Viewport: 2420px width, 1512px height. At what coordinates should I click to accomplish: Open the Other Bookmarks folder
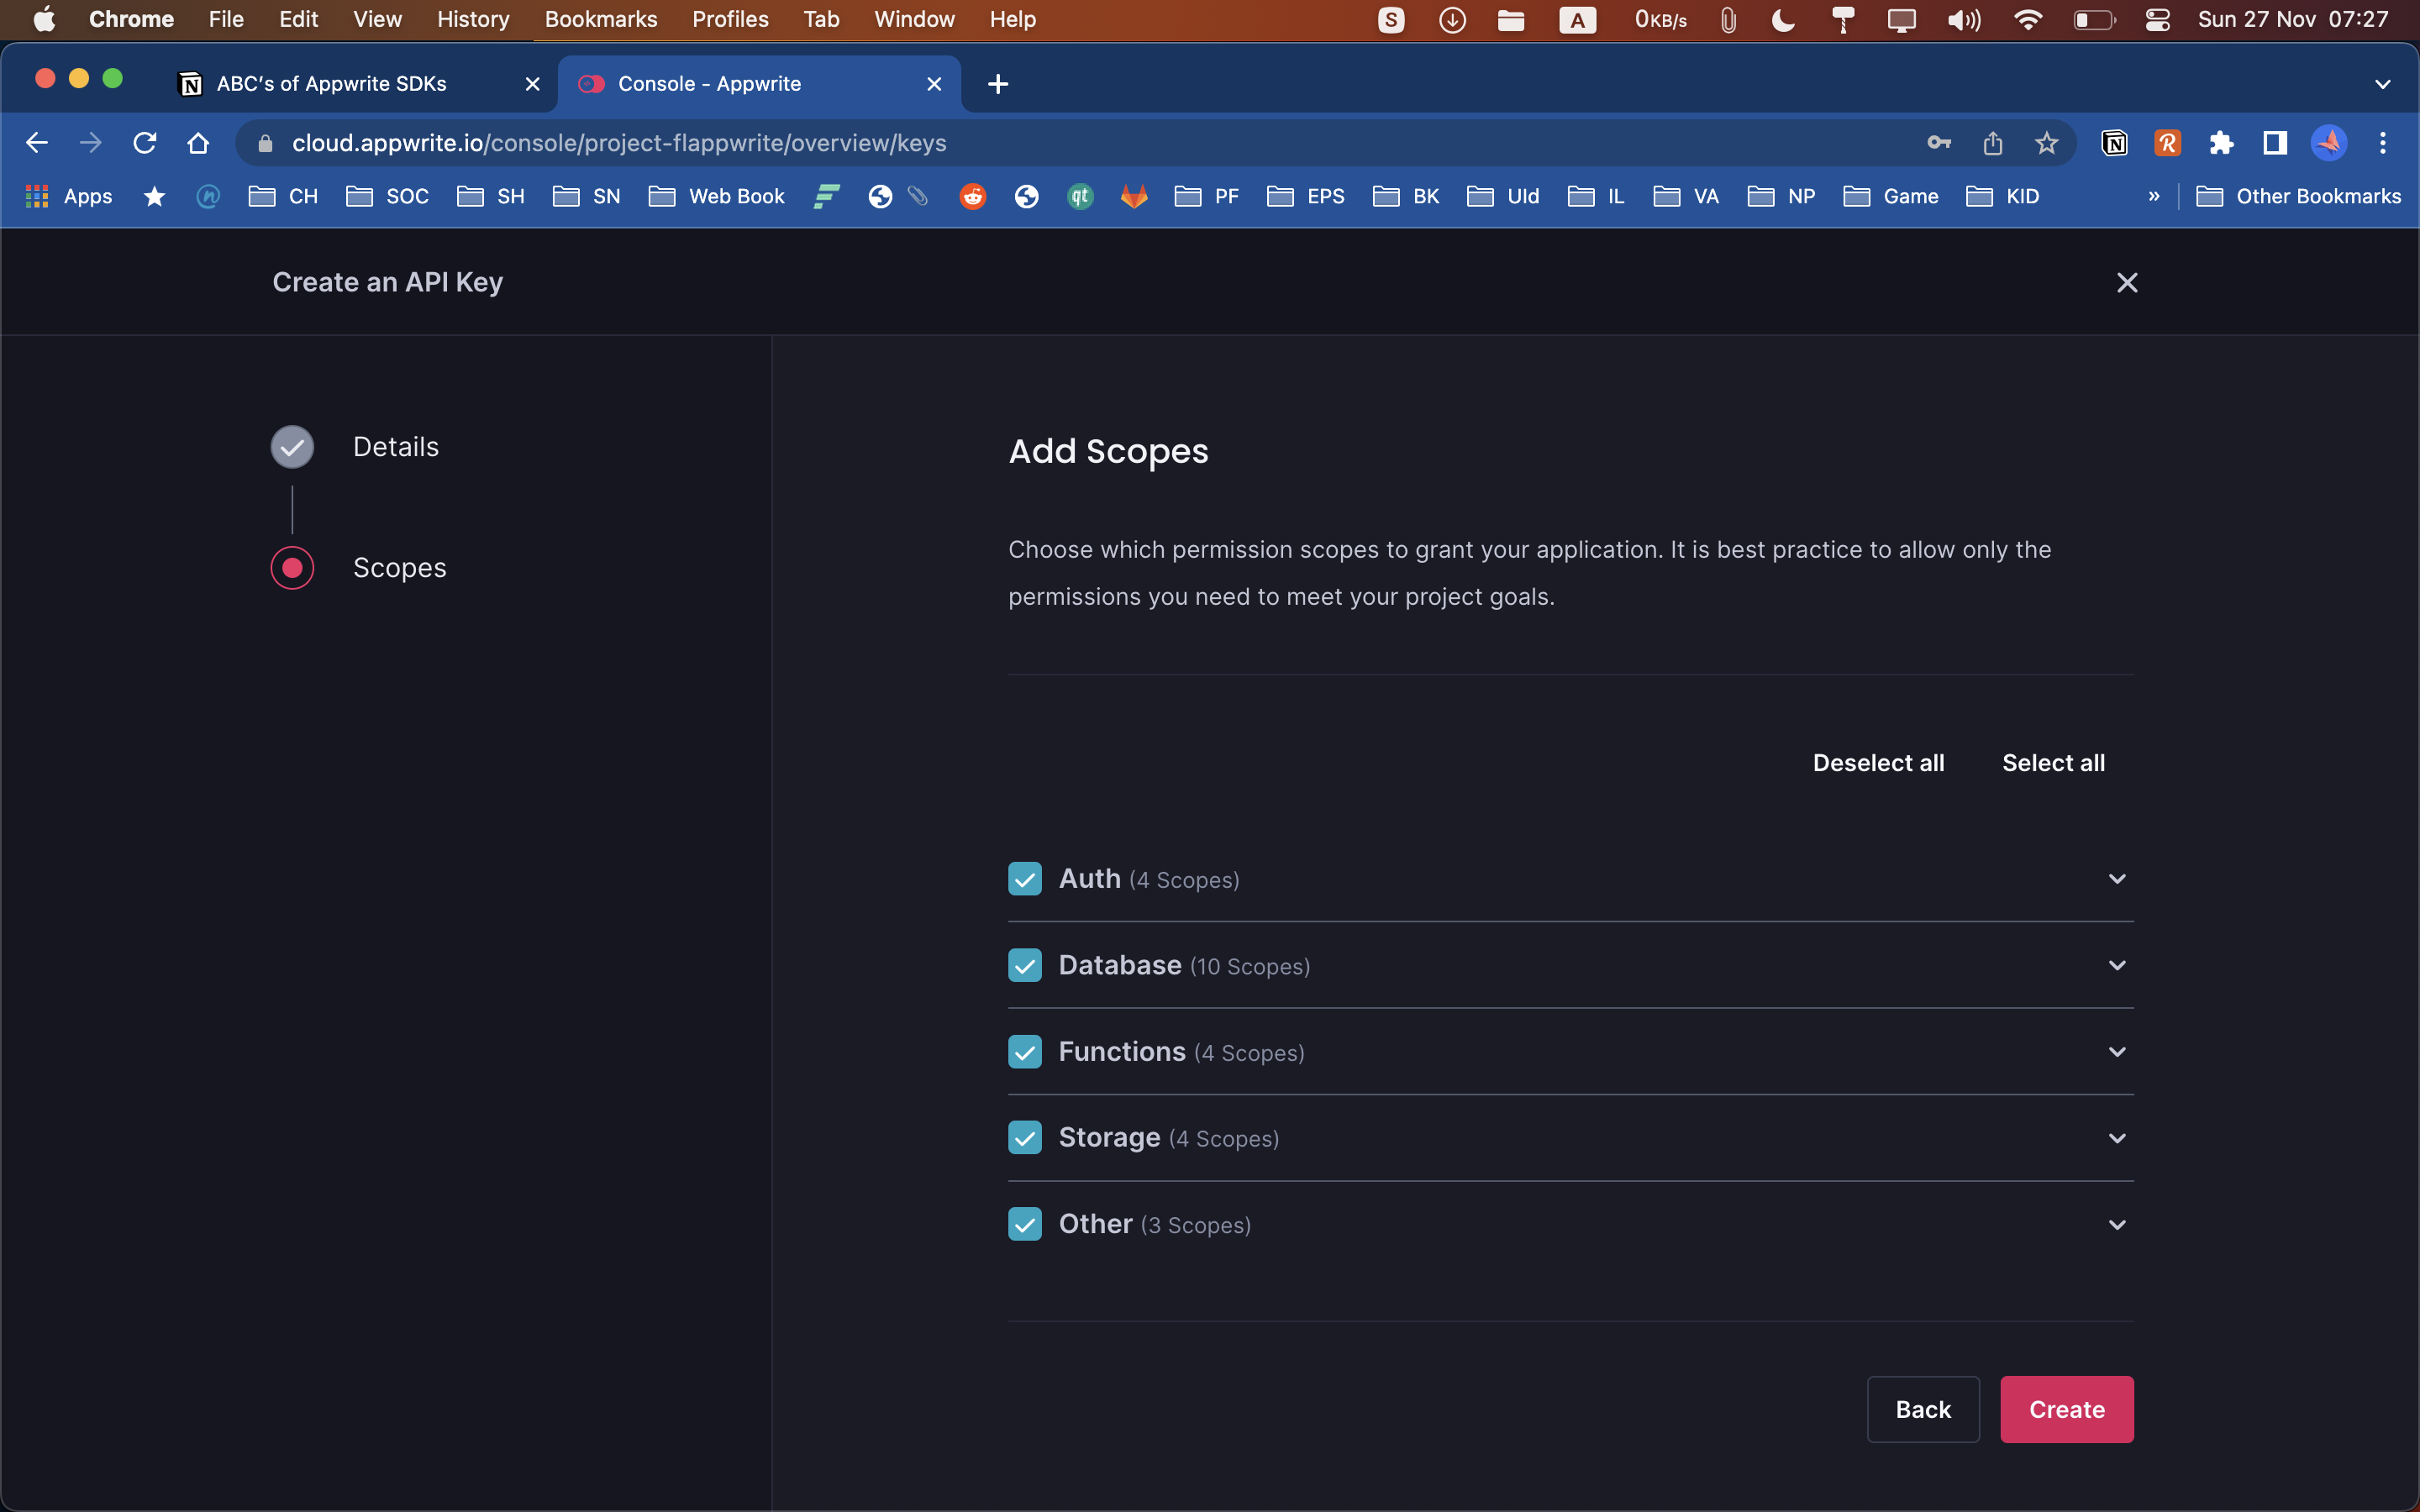tap(2298, 197)
